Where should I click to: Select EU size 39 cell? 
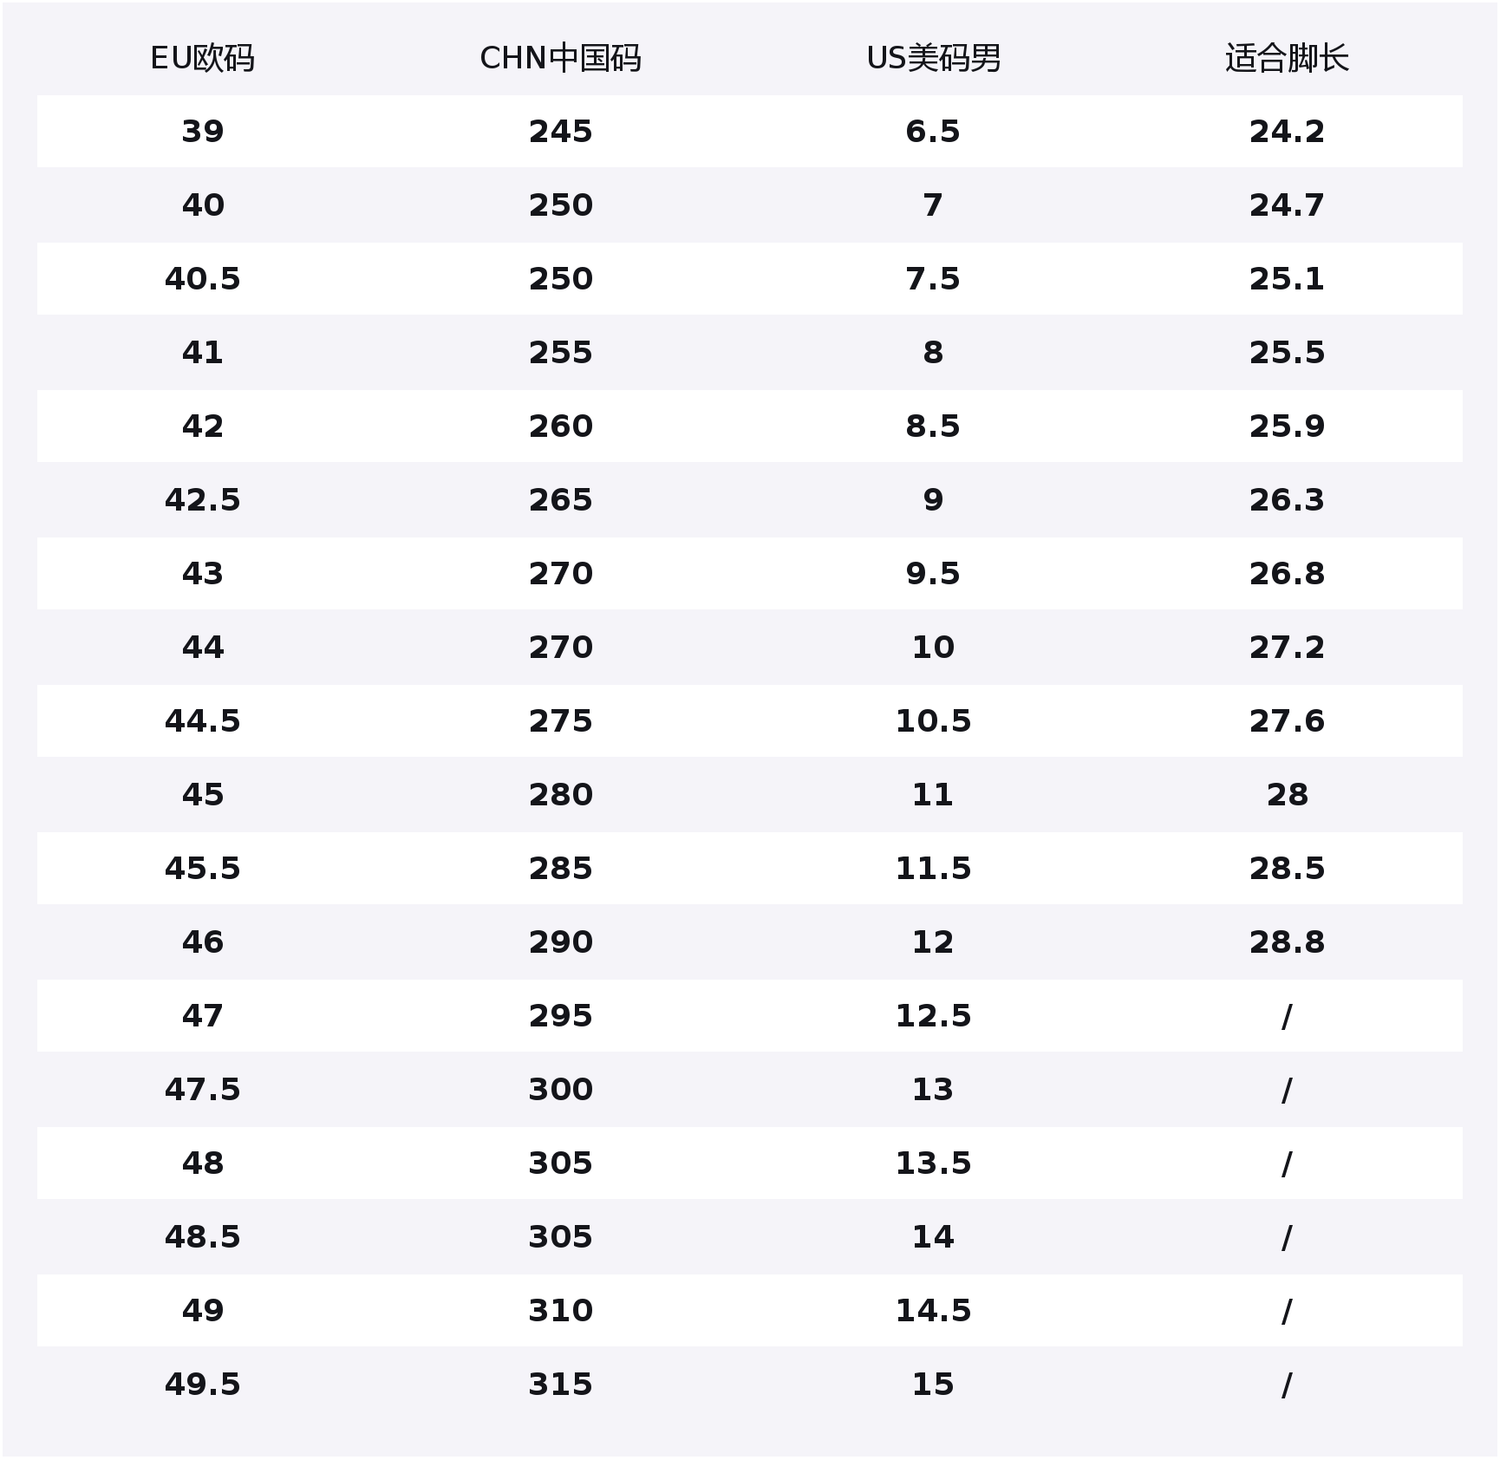coord(202,131)
